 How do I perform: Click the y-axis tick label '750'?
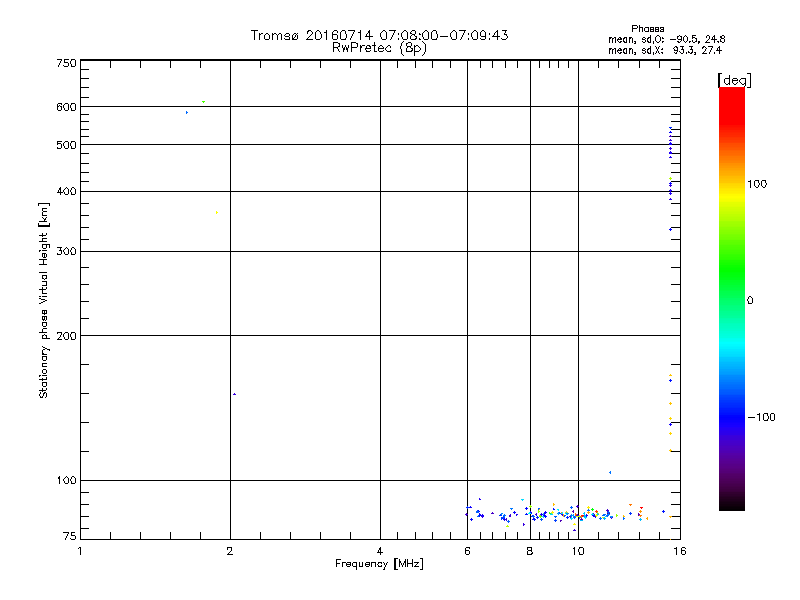[x=66, y=63]
